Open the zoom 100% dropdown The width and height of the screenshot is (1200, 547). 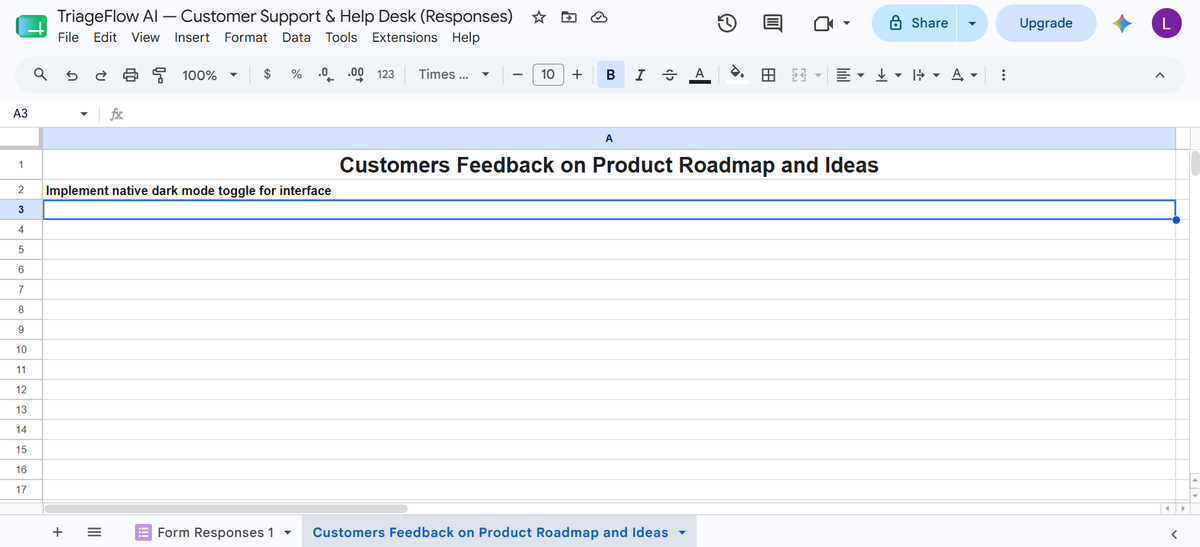point(210,74)
